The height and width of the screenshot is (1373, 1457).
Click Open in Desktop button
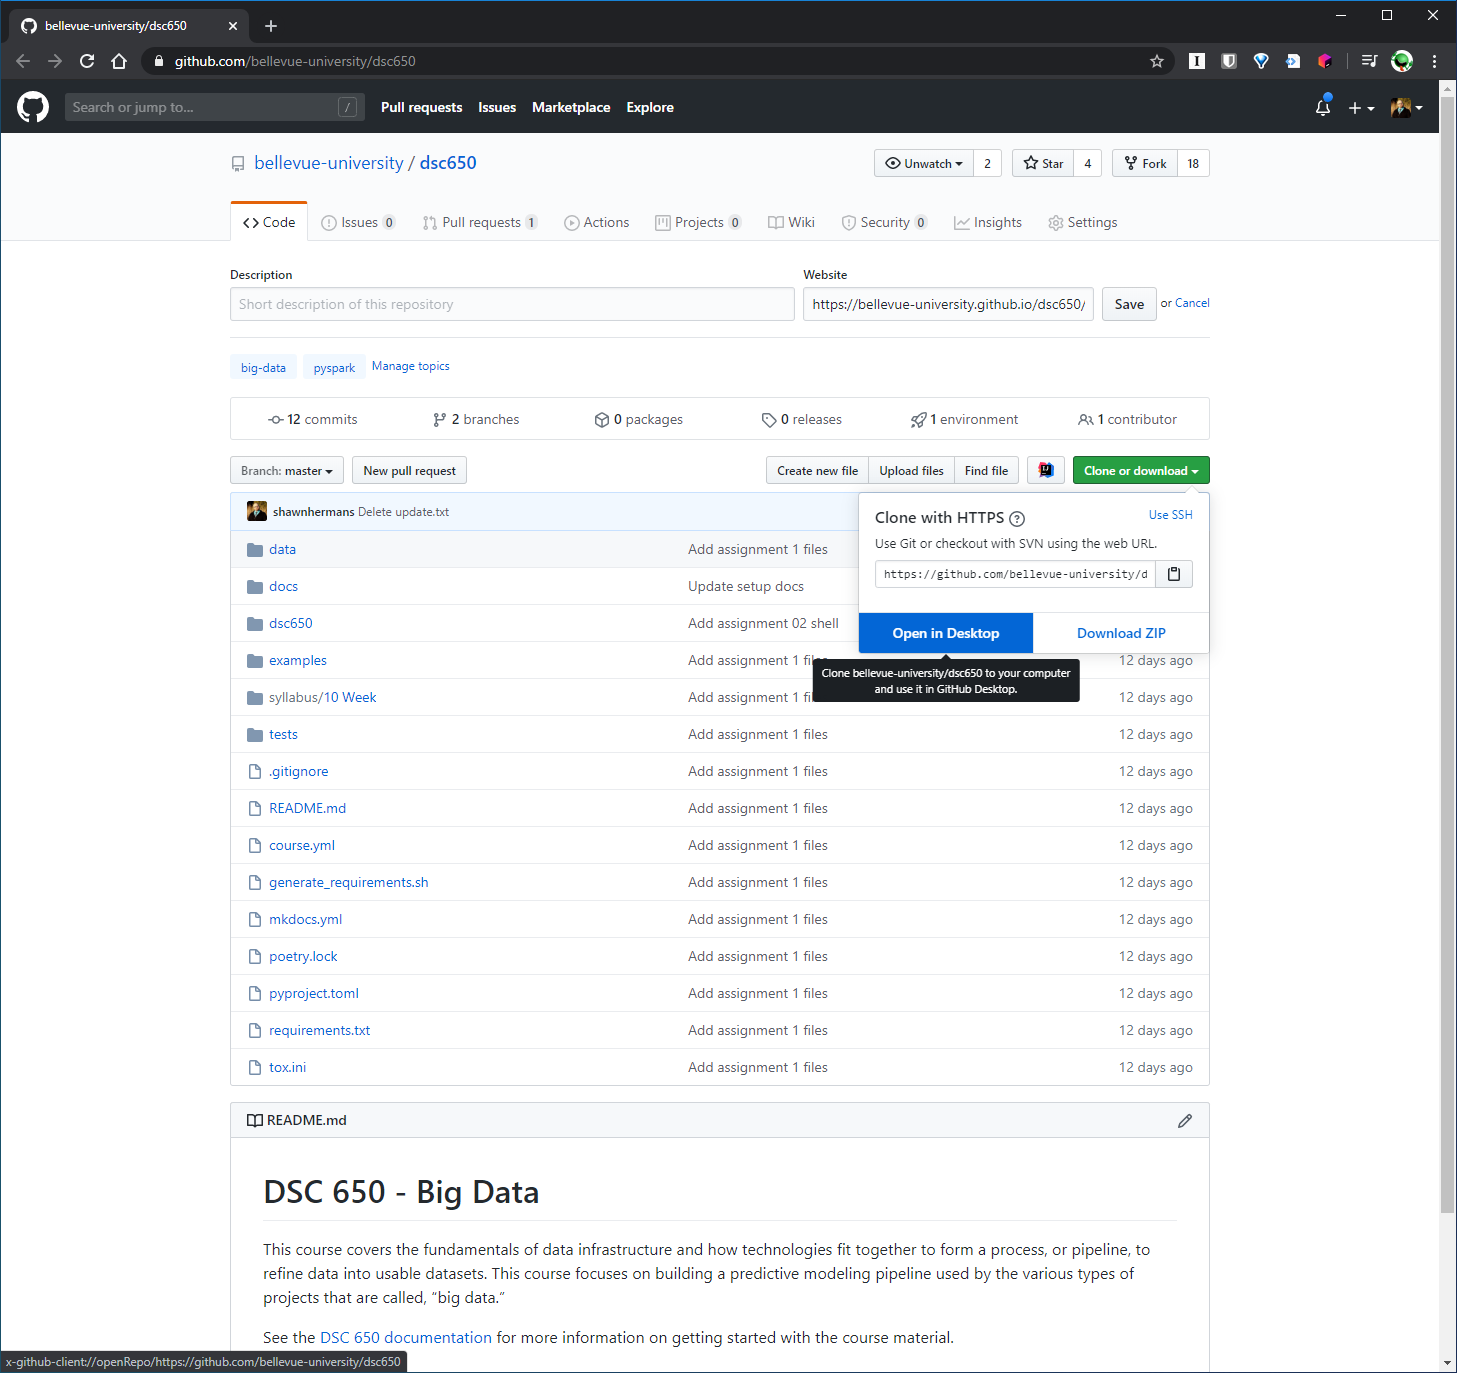[x=946, y=633]
